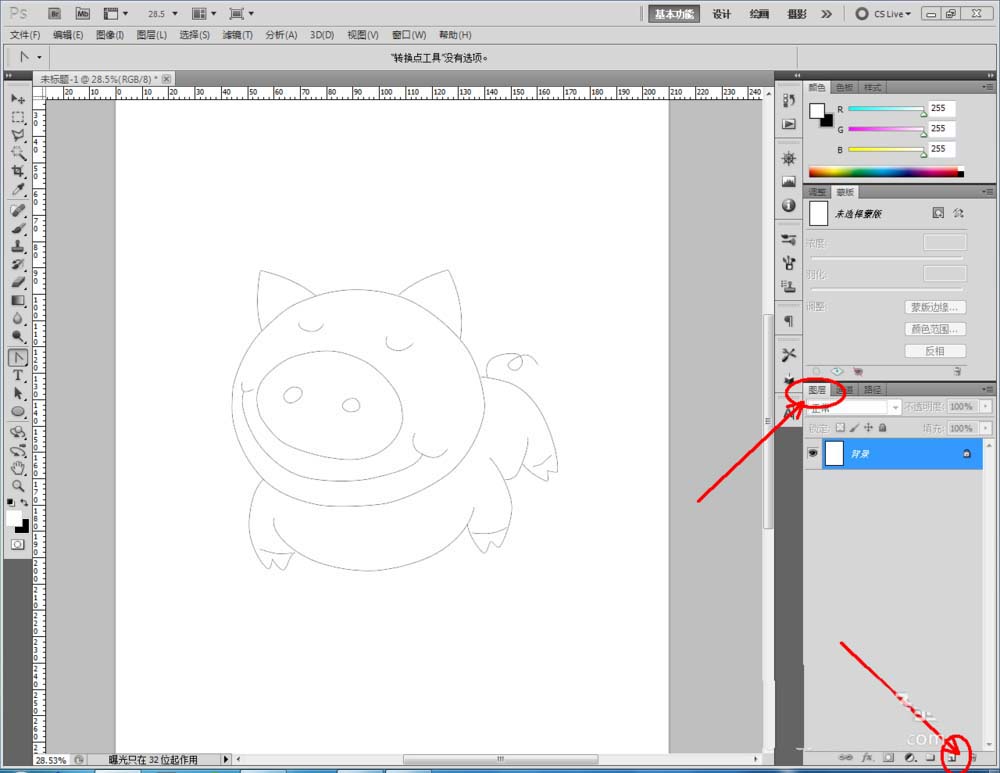
Task: Click the 基本功能 workspace button
Action: [675, 14]
